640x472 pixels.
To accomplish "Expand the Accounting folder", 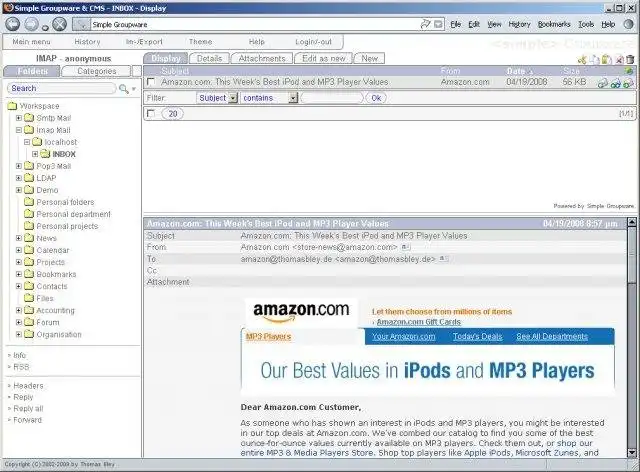I will pyautogui.click(x=19, y=310).
